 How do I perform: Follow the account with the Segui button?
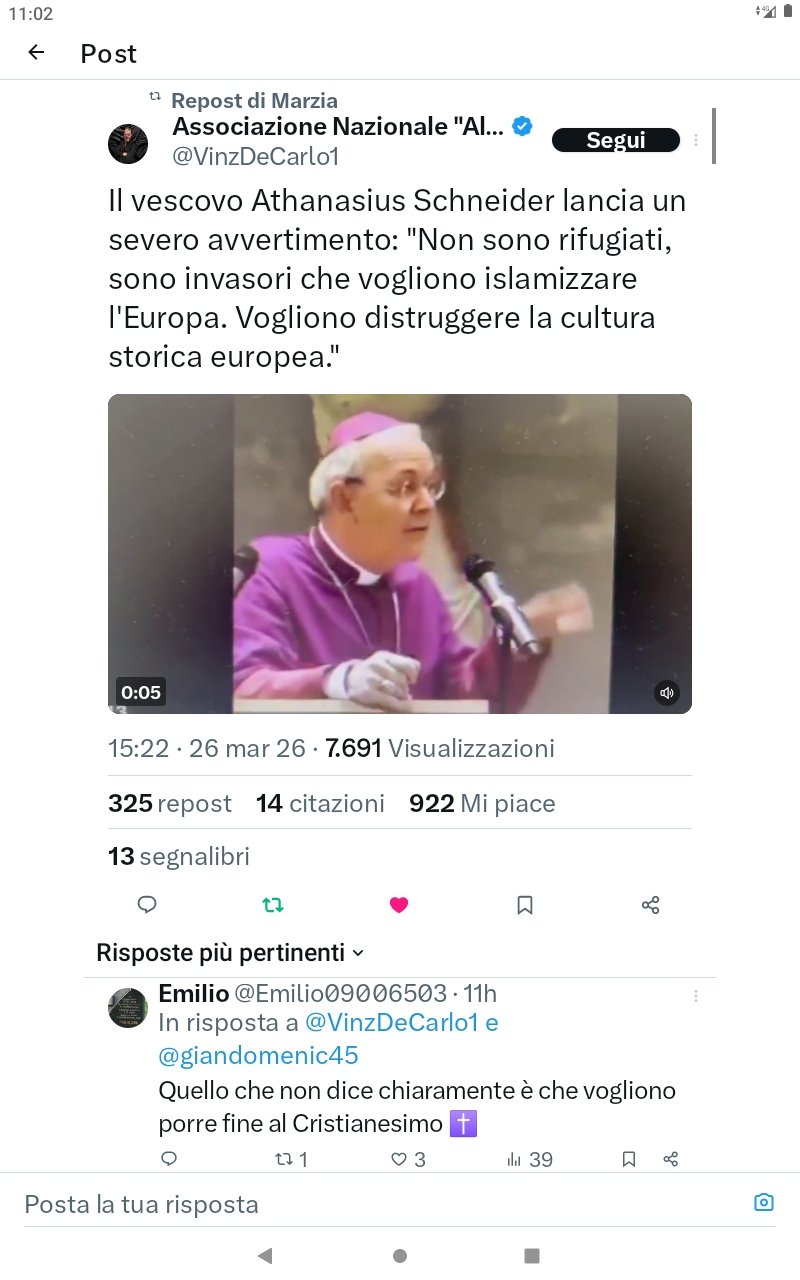(616, 141)
